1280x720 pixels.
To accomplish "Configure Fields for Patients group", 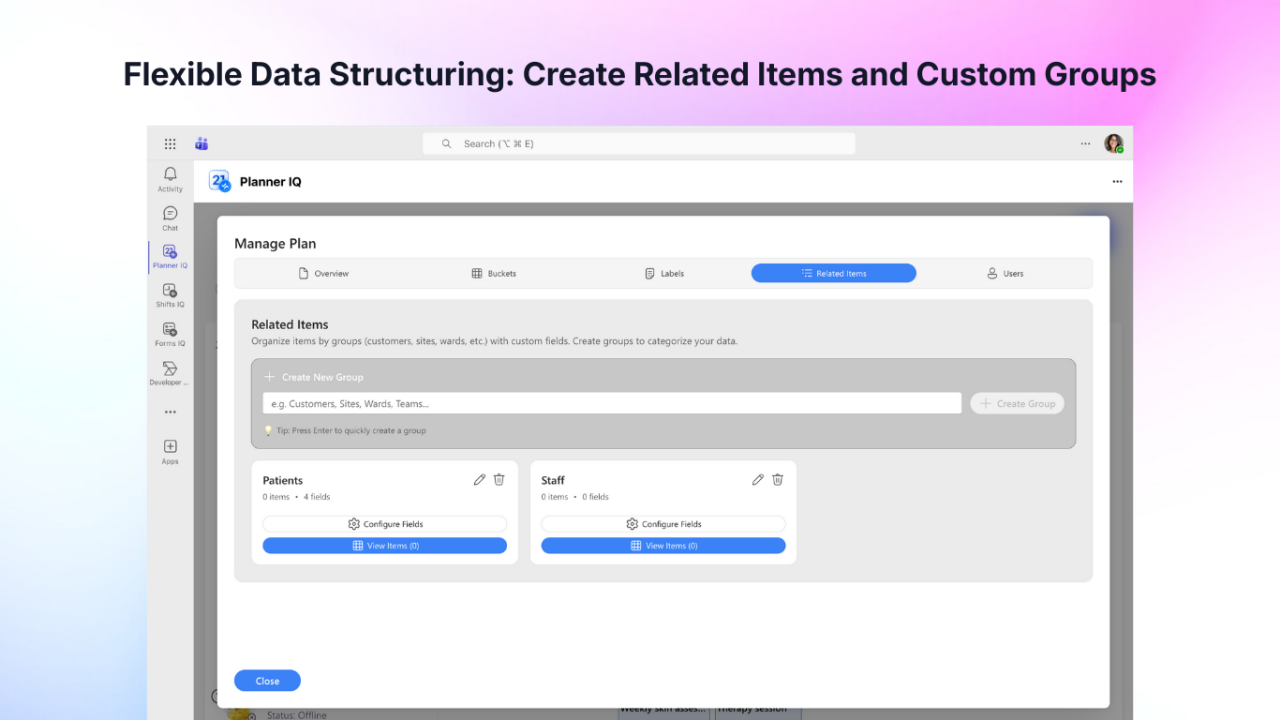I will [385, 524].
